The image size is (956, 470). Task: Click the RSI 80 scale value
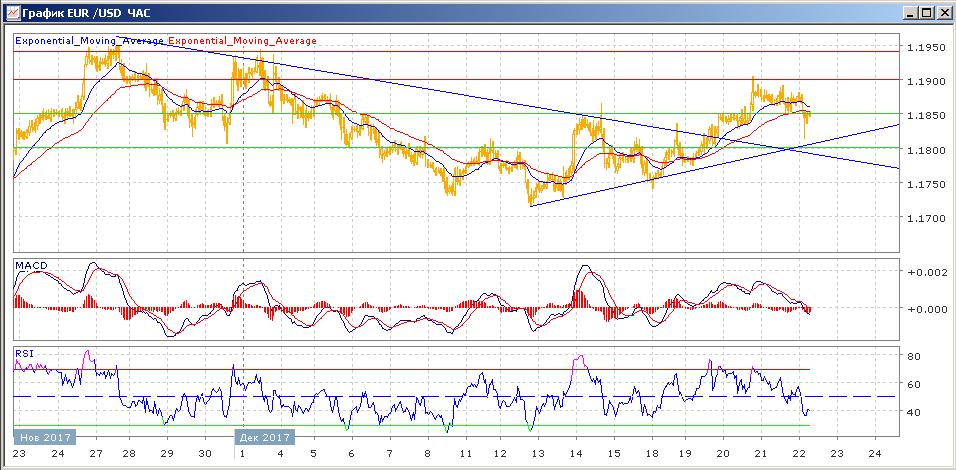tap(913, 356)
